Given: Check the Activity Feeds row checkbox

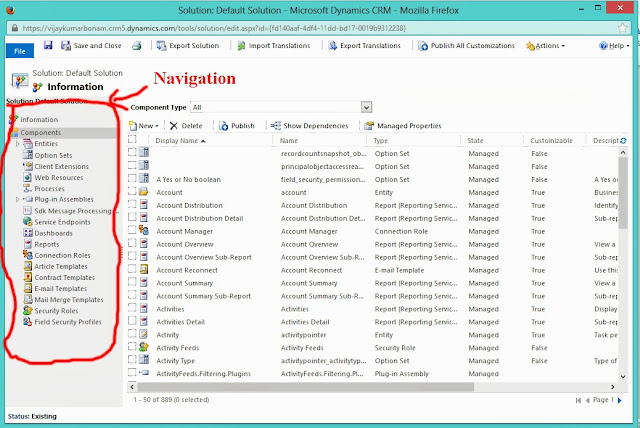Looking at the screenshot, I should (x=132, y=346).
